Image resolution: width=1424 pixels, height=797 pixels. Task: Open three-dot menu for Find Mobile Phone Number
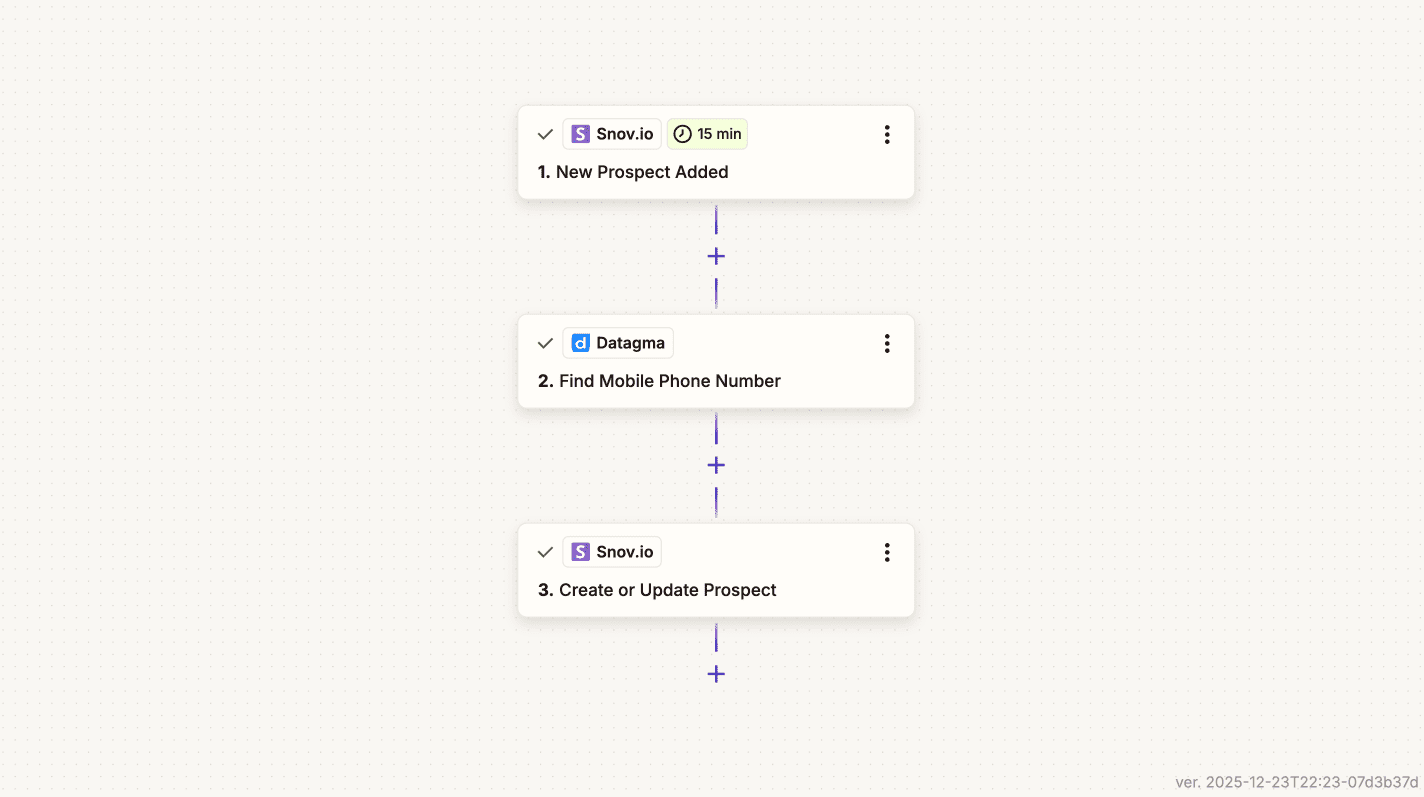[x=886, y=344]
